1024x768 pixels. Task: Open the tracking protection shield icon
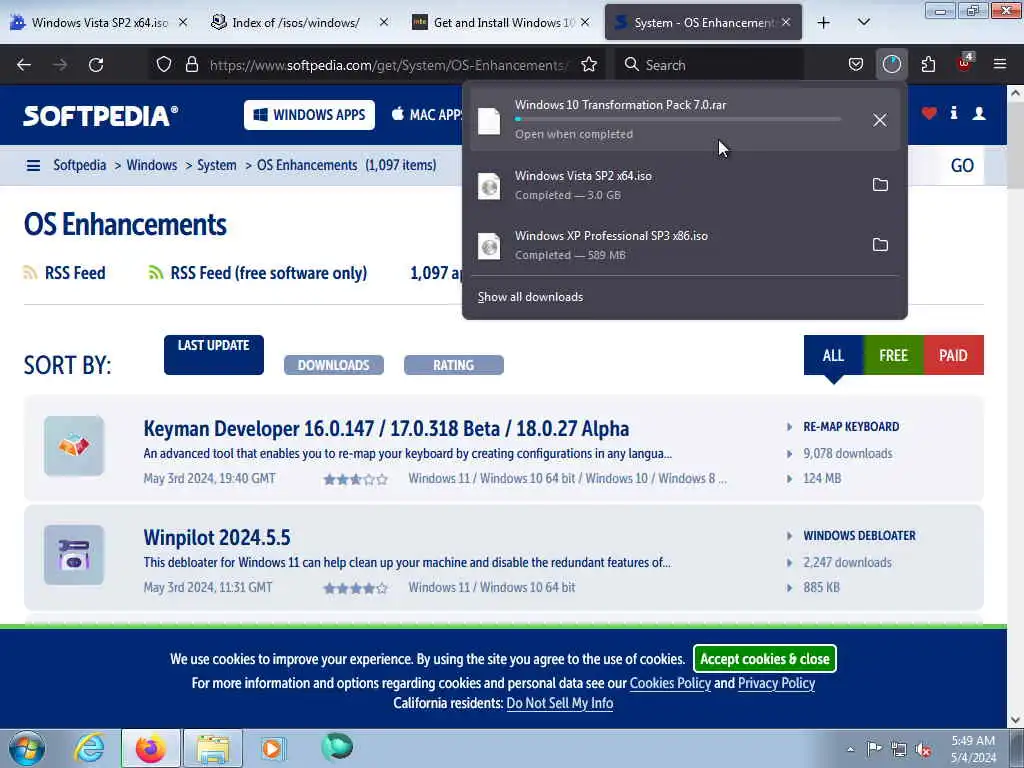coord(164,65)
